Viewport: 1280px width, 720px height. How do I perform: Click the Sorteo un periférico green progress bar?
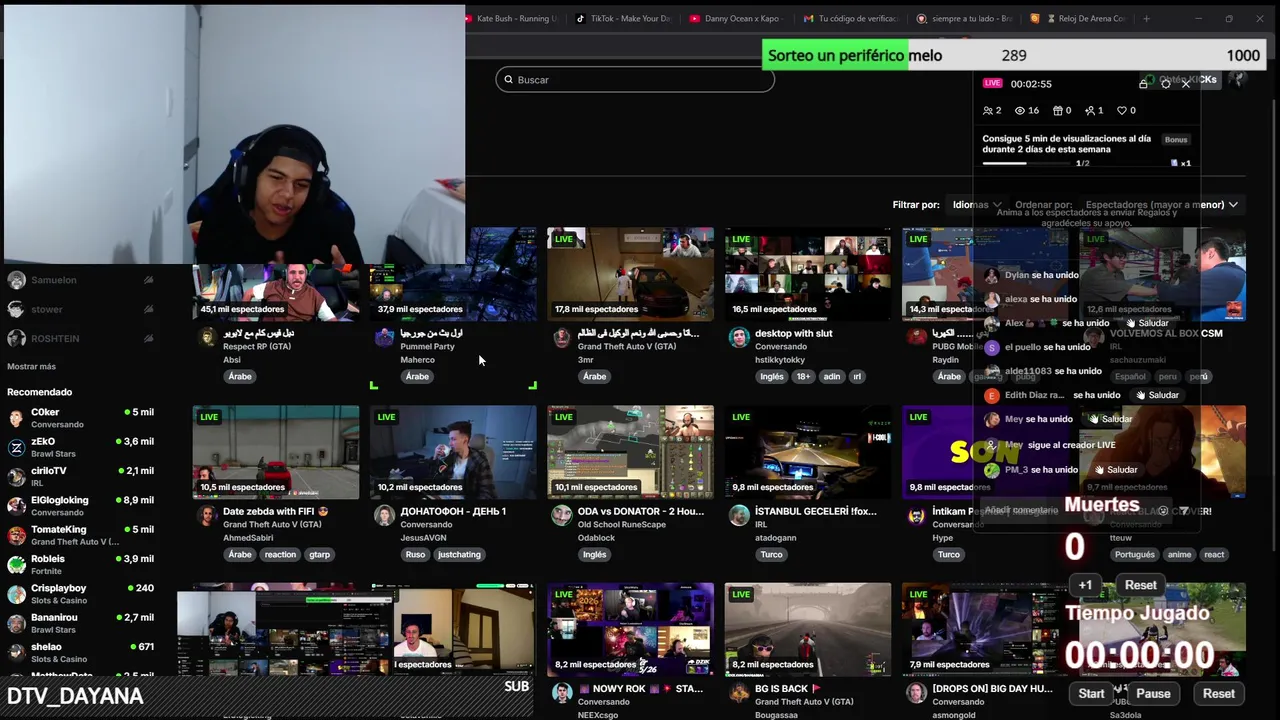835,55
